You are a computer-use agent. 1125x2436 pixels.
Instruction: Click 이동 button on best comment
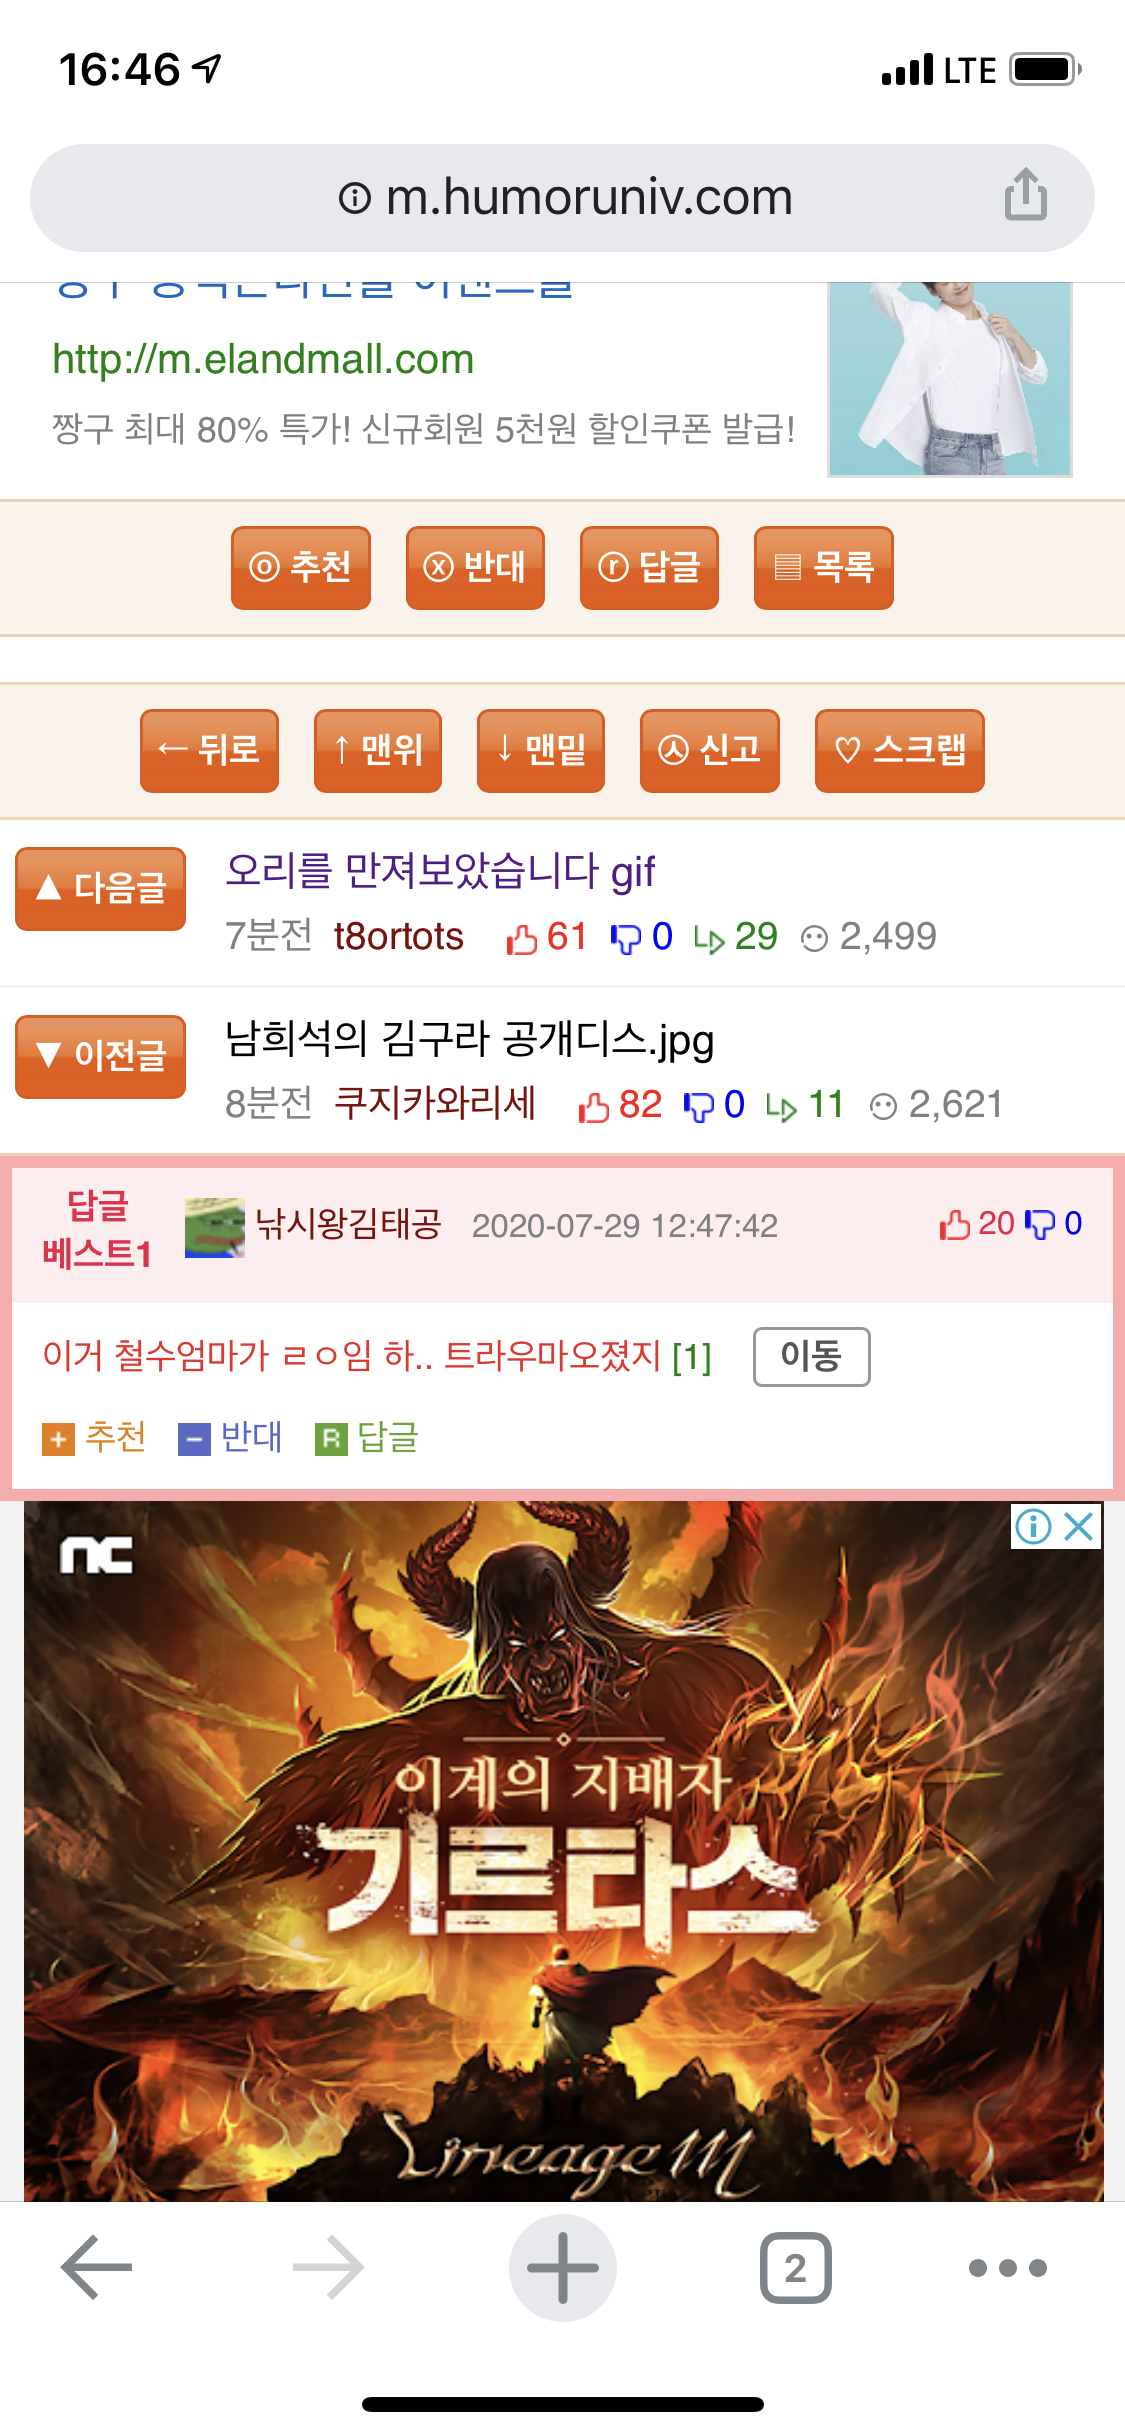(812, 1356)
